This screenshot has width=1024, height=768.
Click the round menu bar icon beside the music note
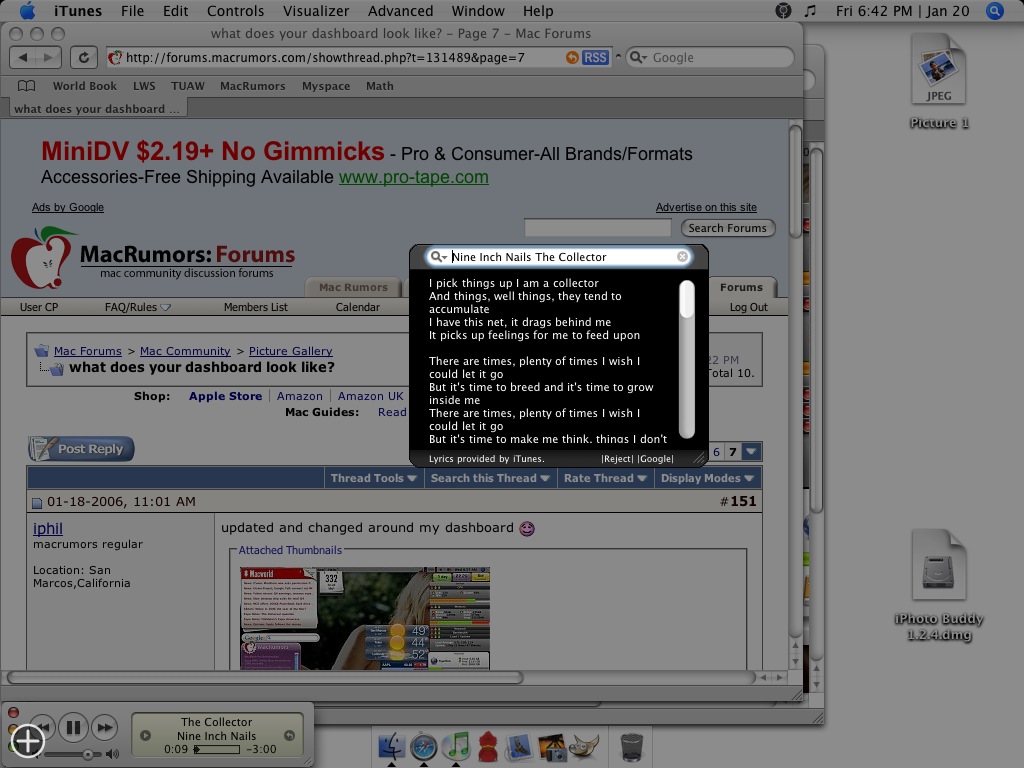coord(783,10)
